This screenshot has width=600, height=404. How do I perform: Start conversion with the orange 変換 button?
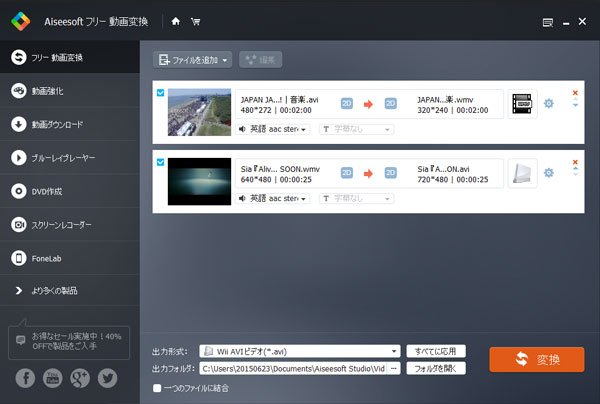(x=536, y=360)
